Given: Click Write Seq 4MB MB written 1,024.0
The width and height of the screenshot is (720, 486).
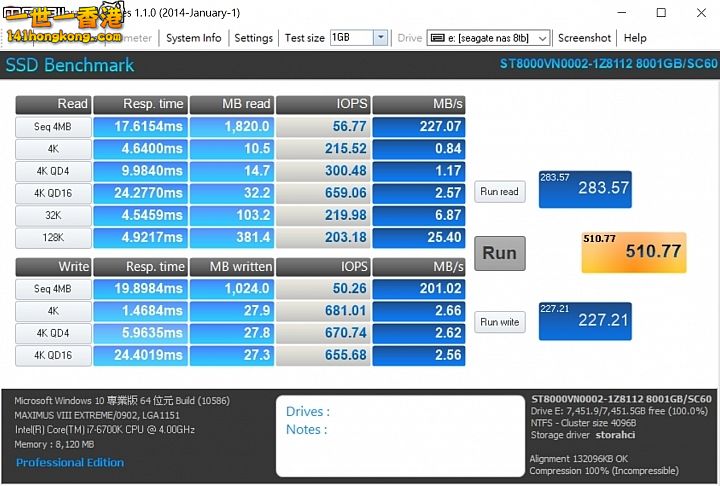Looking at the screenshot, I should pos(232,289).
